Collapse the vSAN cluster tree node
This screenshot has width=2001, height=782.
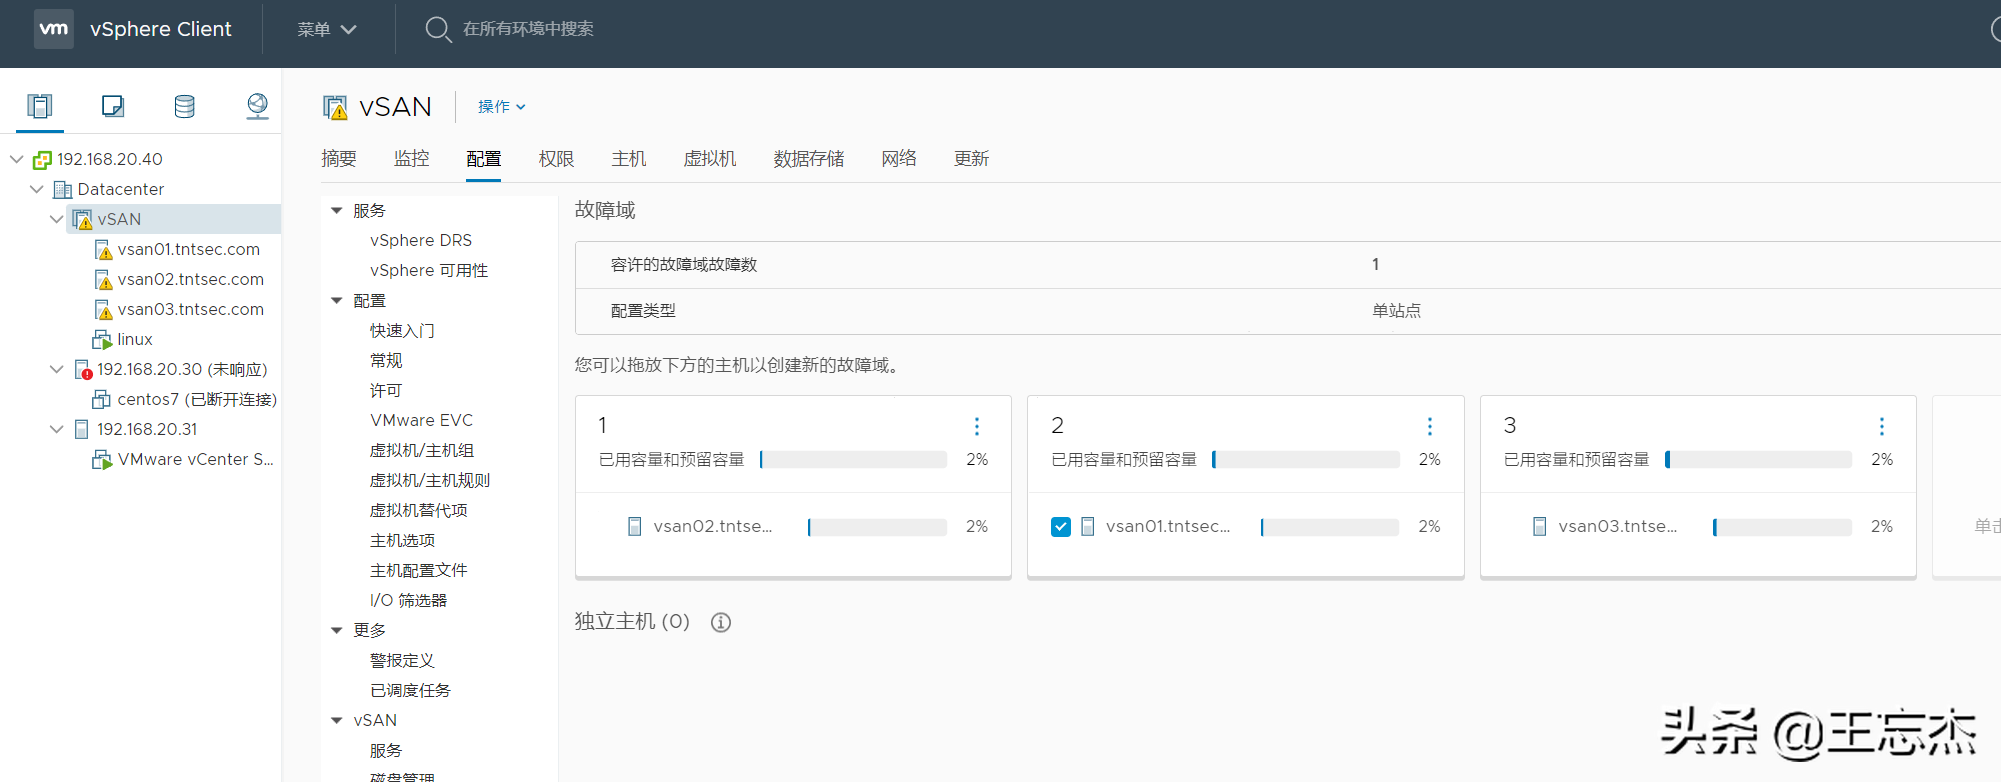point(57,219)
